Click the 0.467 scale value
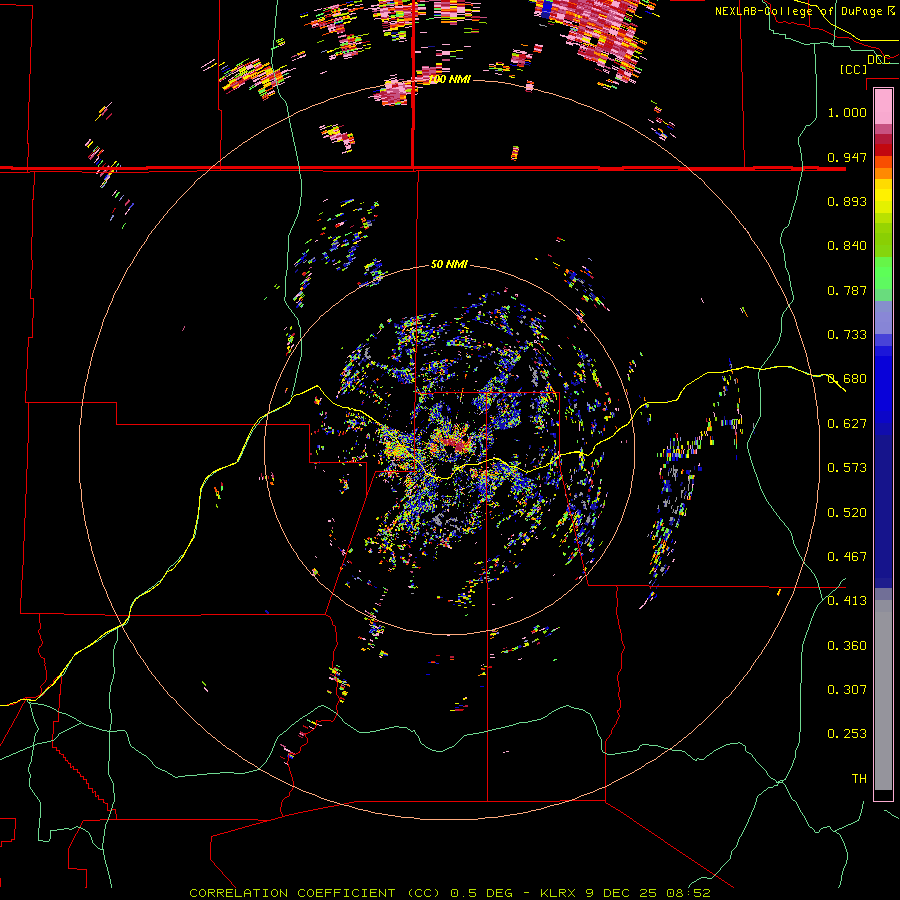Screen dimensions: 900x900 847,557
